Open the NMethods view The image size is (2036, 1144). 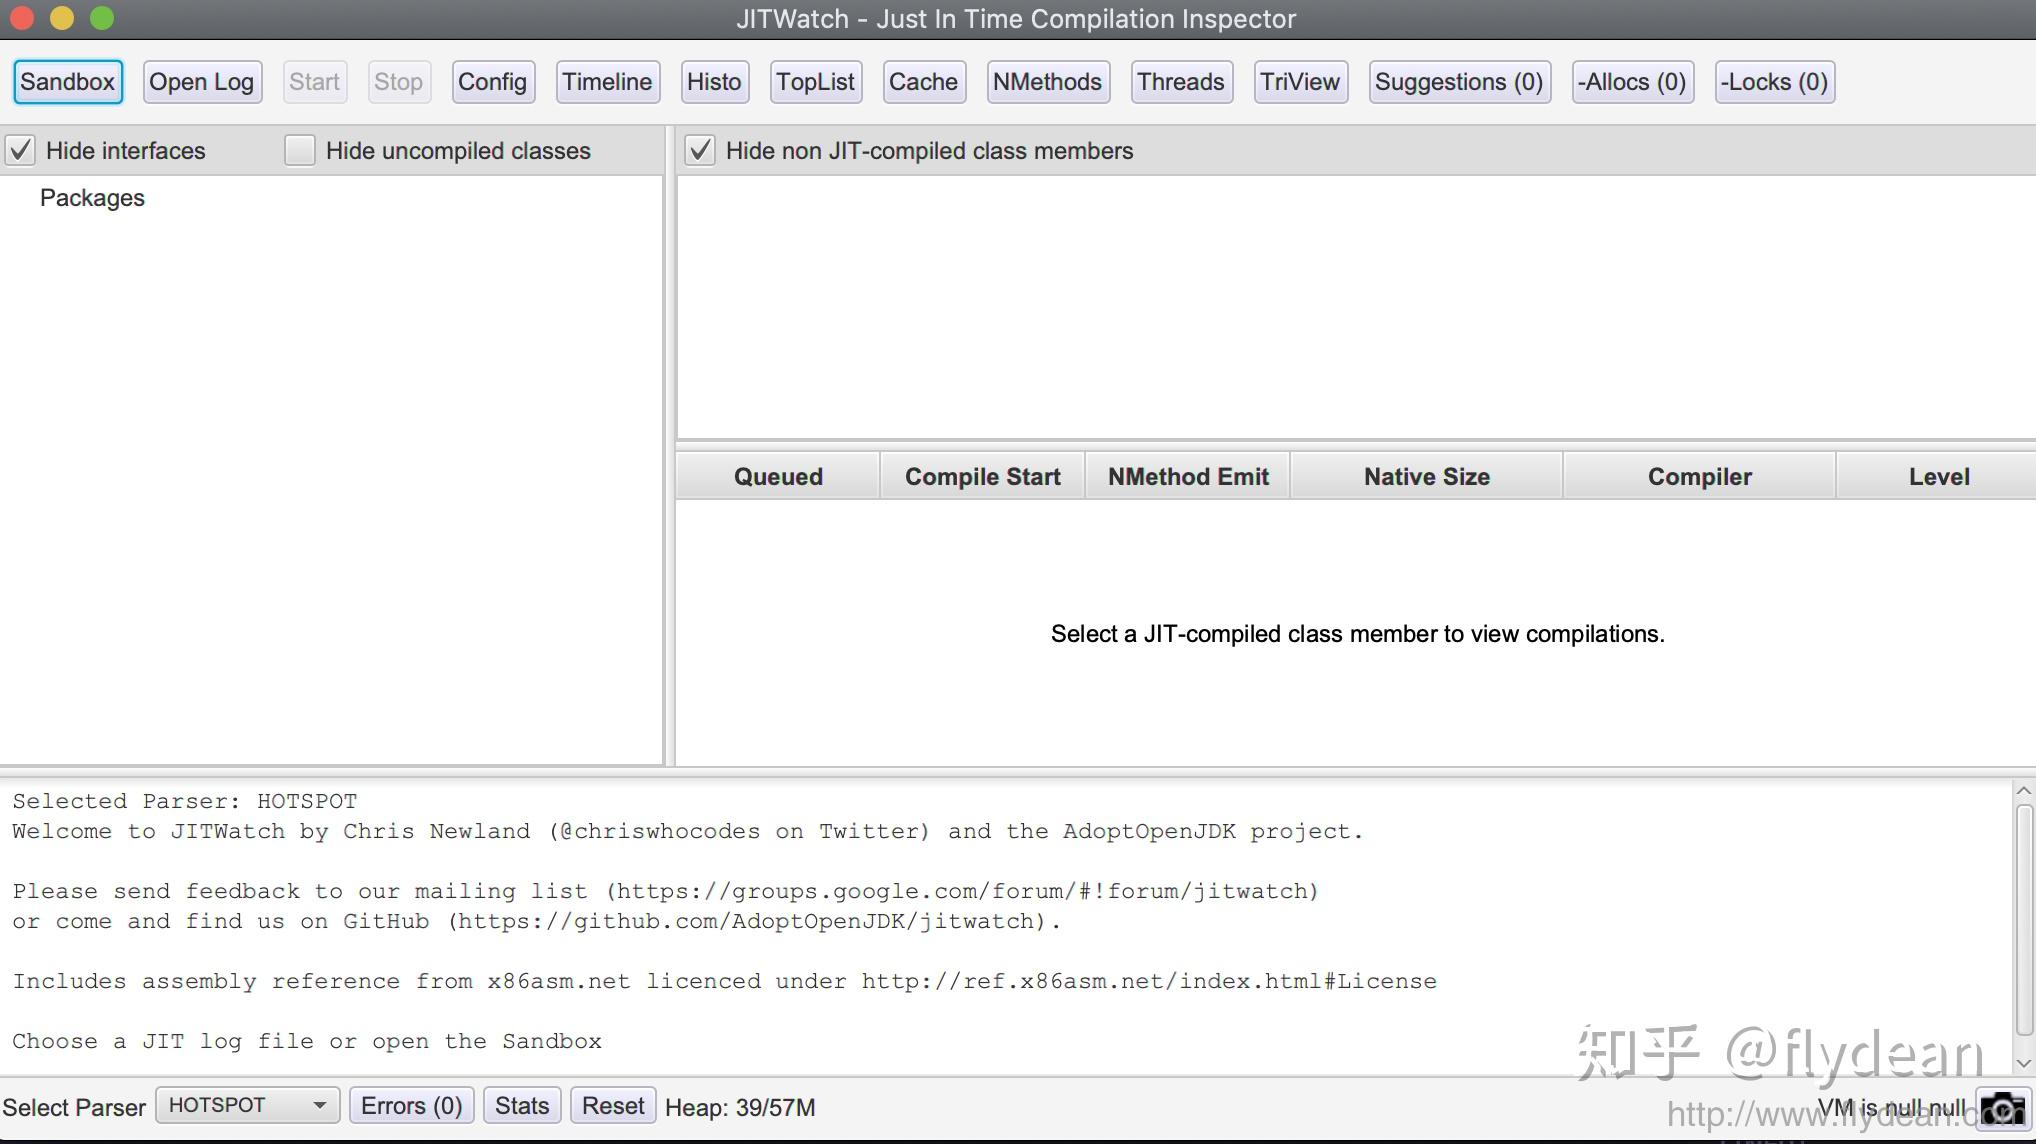(1047, 82)
